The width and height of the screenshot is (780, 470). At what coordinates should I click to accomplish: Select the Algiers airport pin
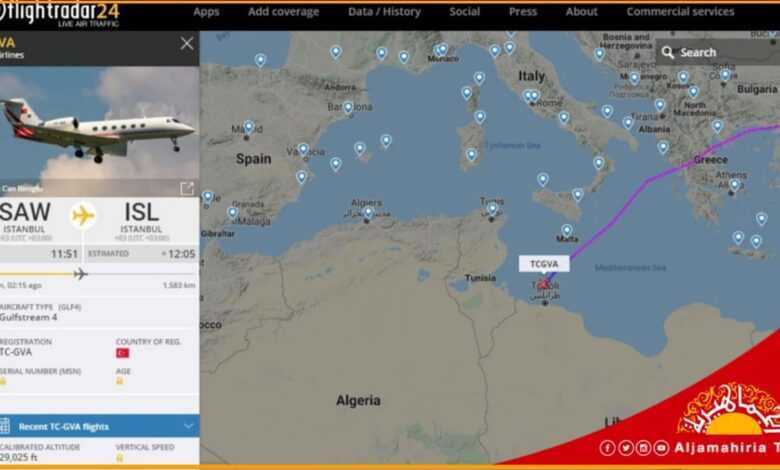click(368, 213)
